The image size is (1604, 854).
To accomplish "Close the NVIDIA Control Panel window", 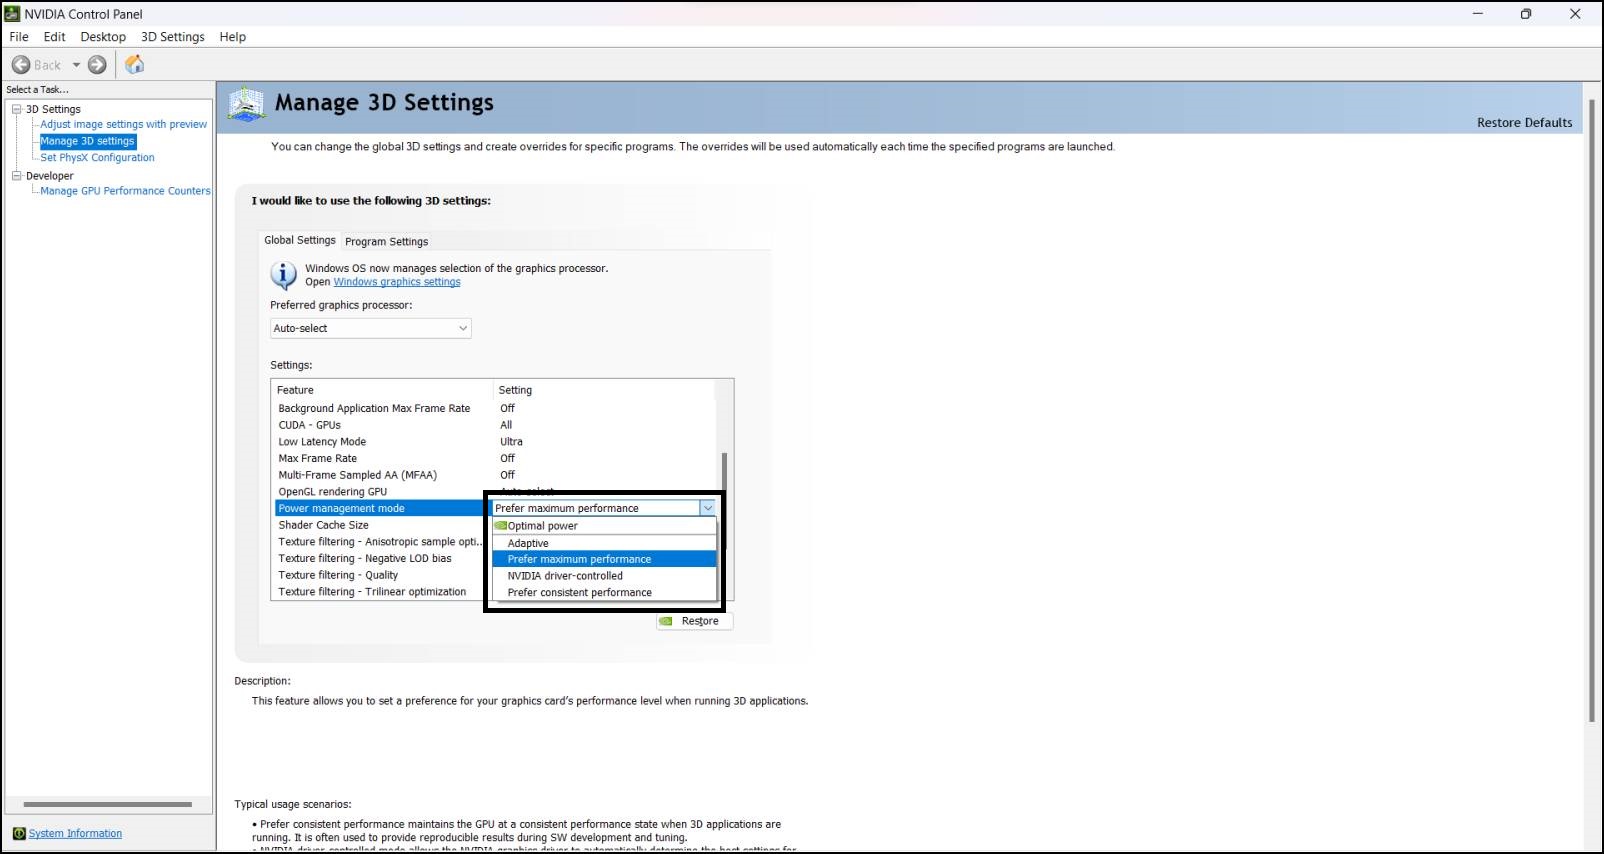I will (1575, 14).
